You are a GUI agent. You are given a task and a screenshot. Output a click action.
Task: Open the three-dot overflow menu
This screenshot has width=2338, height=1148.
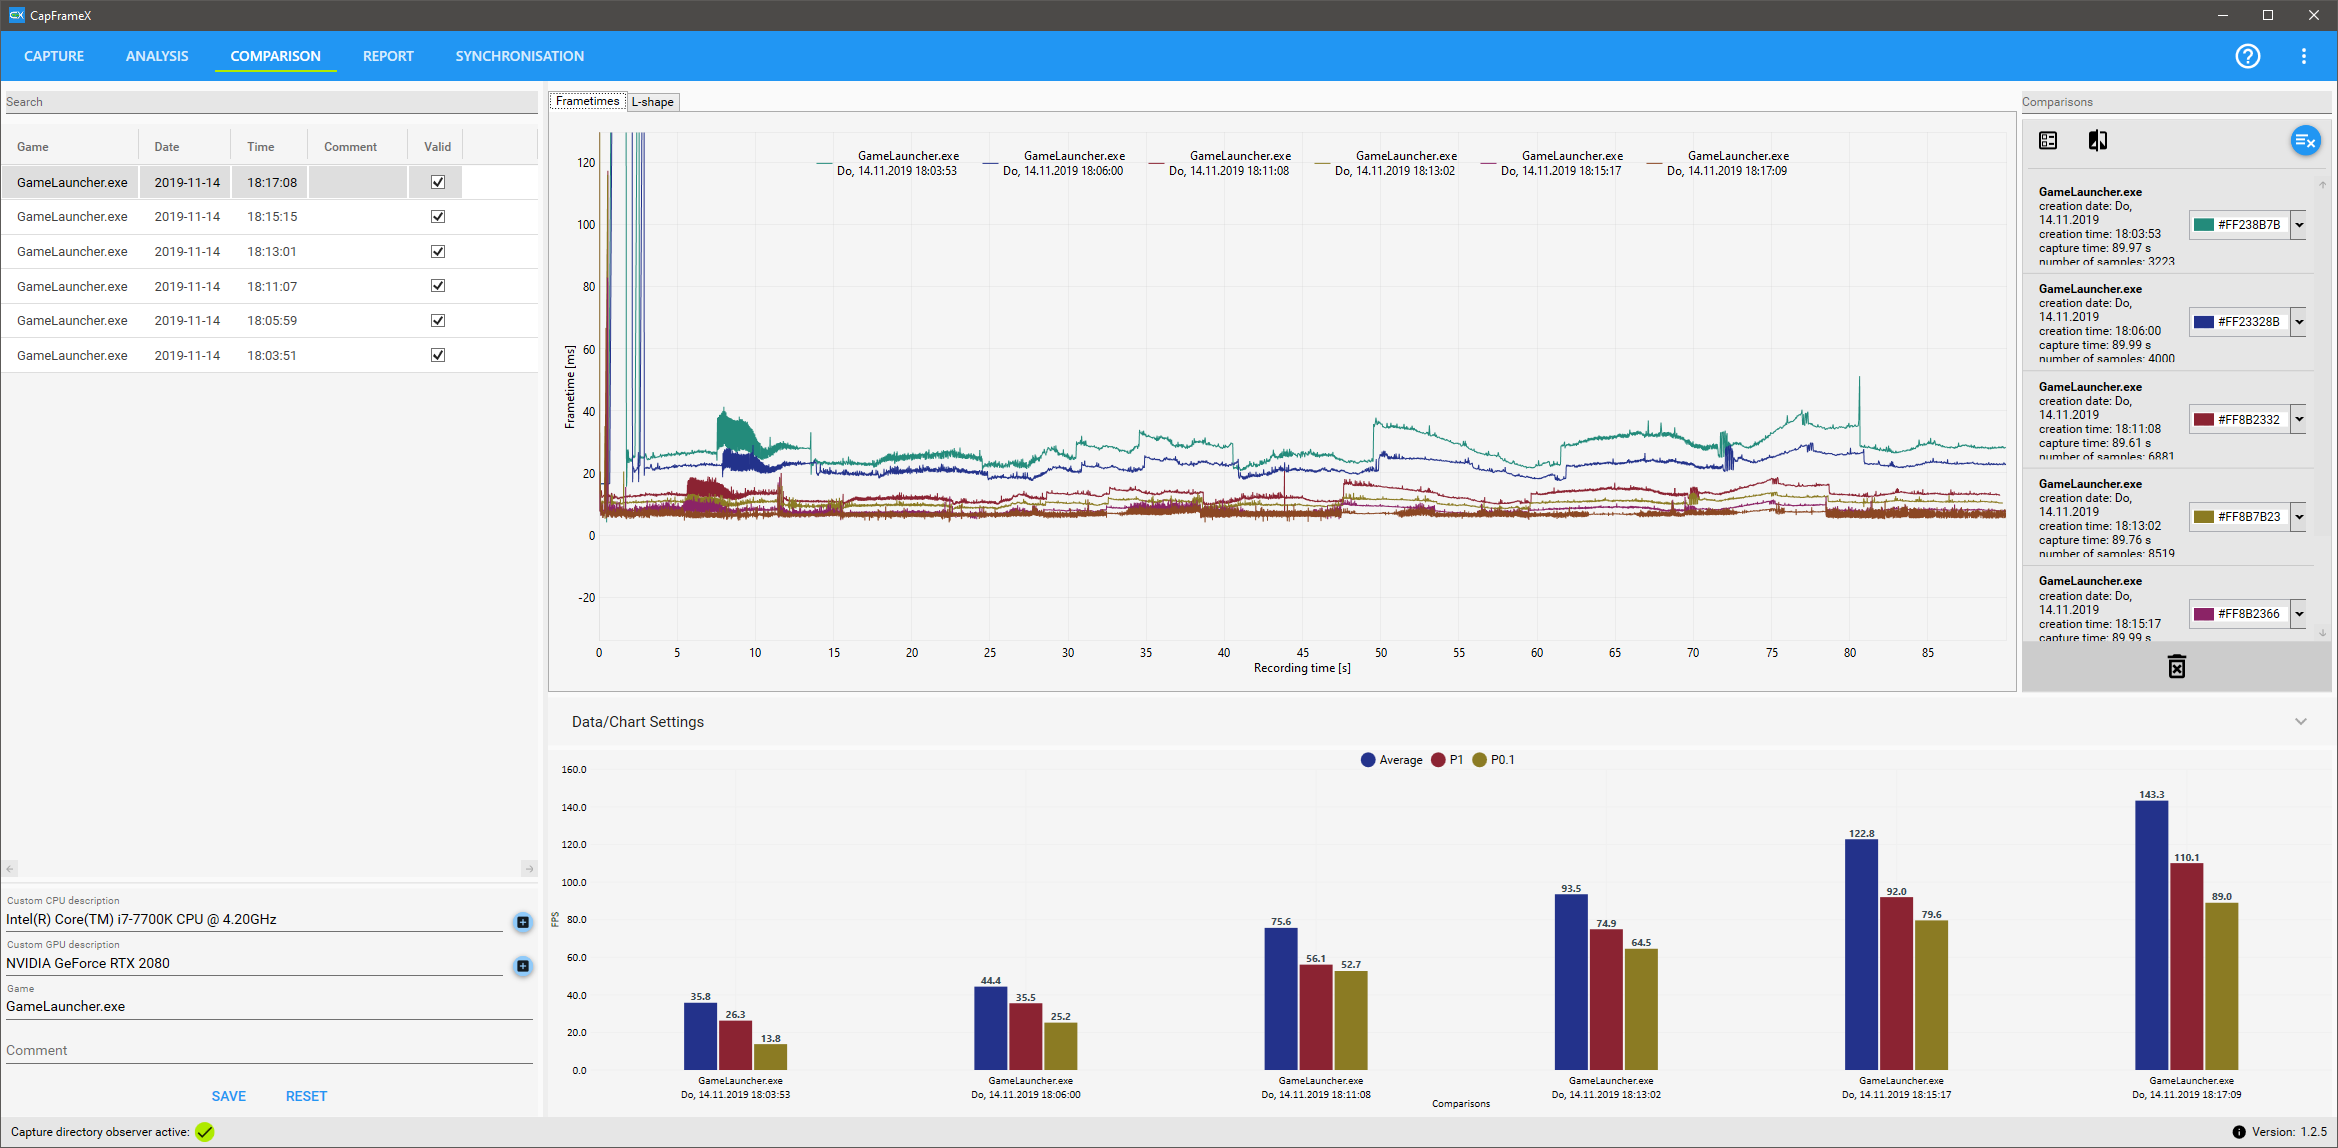2303,56
